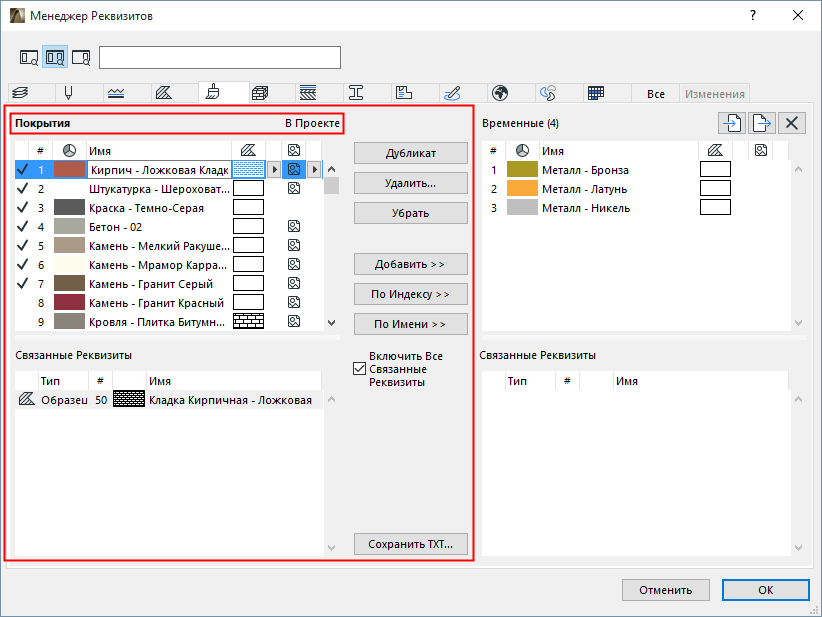Toggle checkmark for Кирпич row 1

(x=23, y=169)
